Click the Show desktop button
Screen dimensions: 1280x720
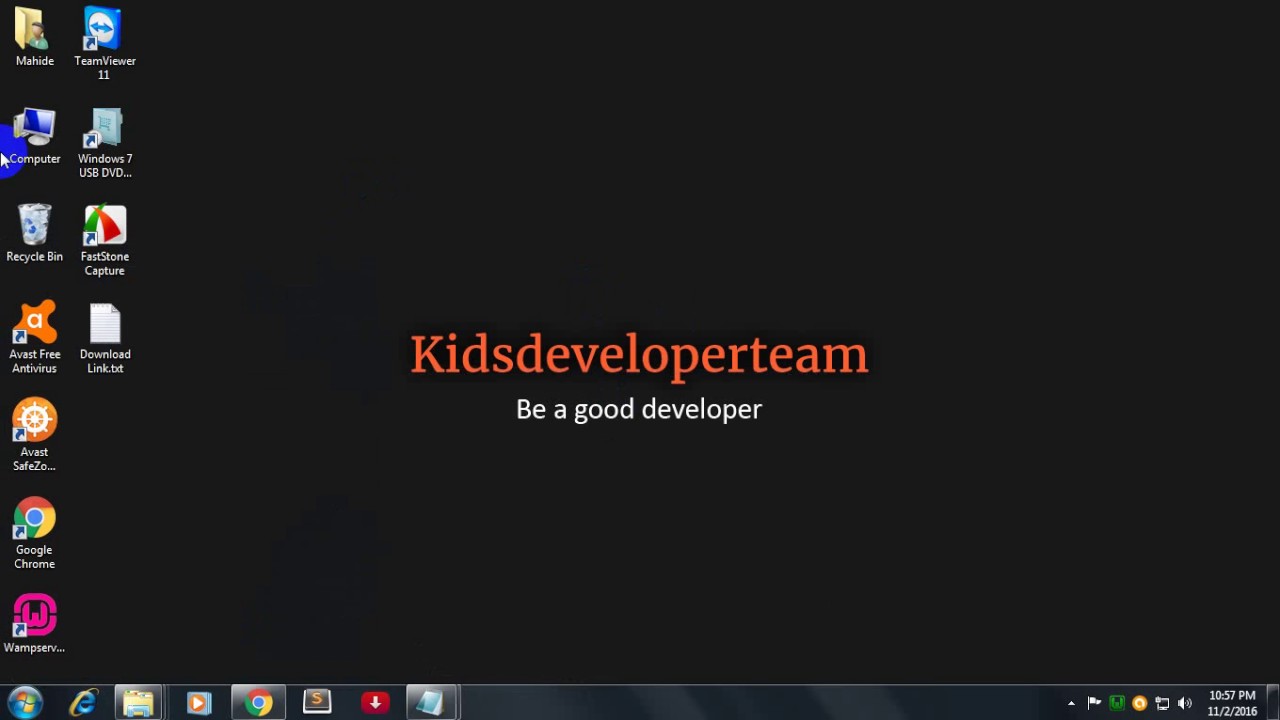1273,703
